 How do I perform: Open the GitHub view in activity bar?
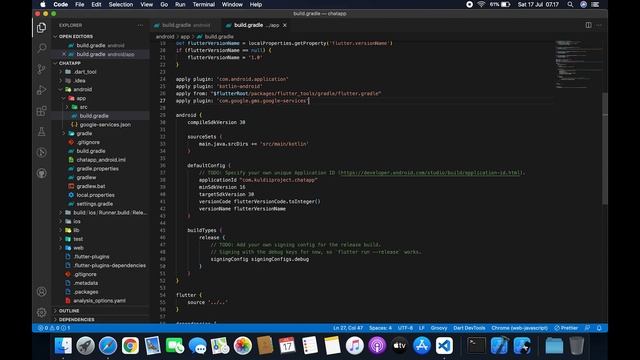42,173
